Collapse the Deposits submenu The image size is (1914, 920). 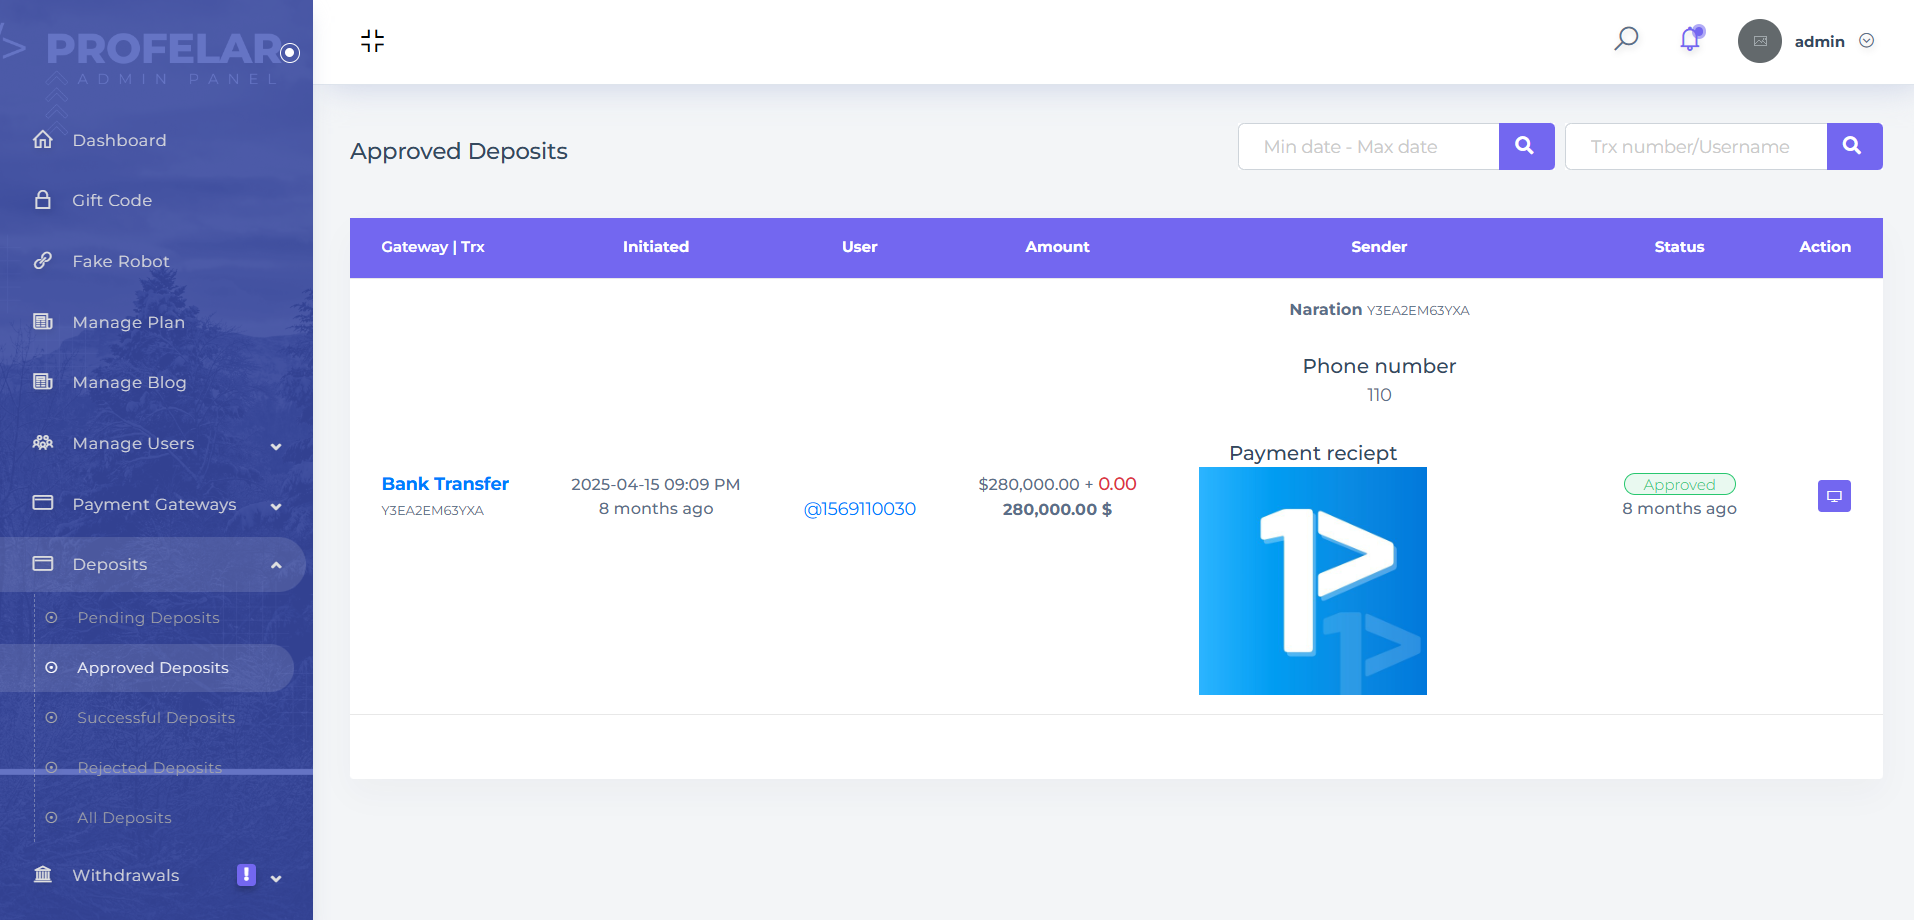pyautogui.click(x=276, y=565)
